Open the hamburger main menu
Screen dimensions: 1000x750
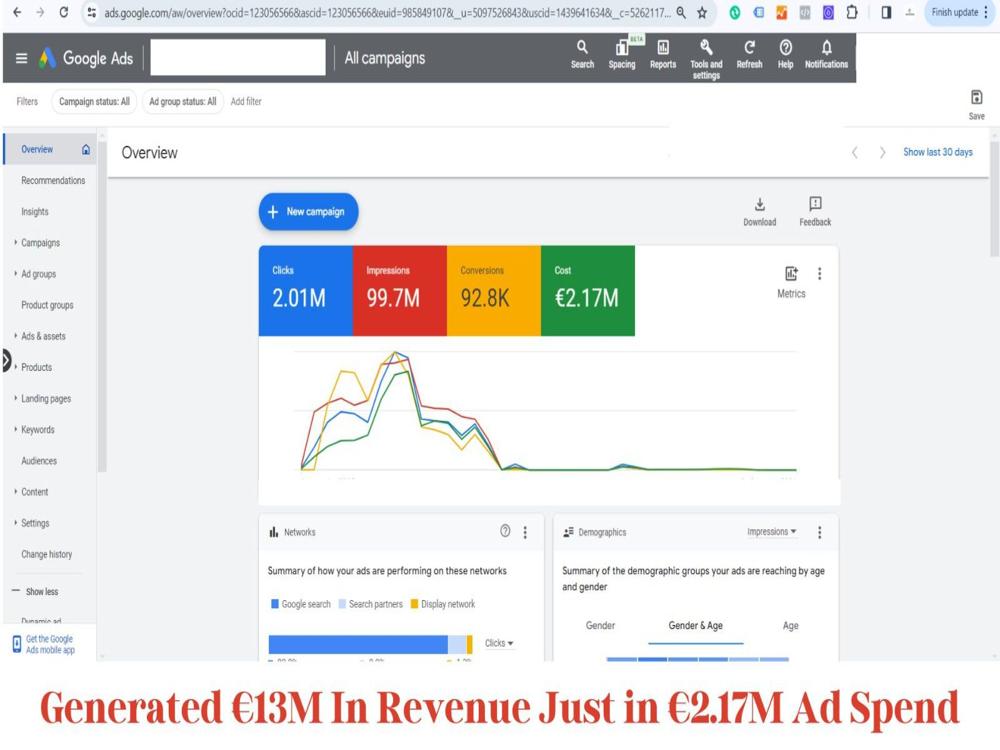[21, 58]
